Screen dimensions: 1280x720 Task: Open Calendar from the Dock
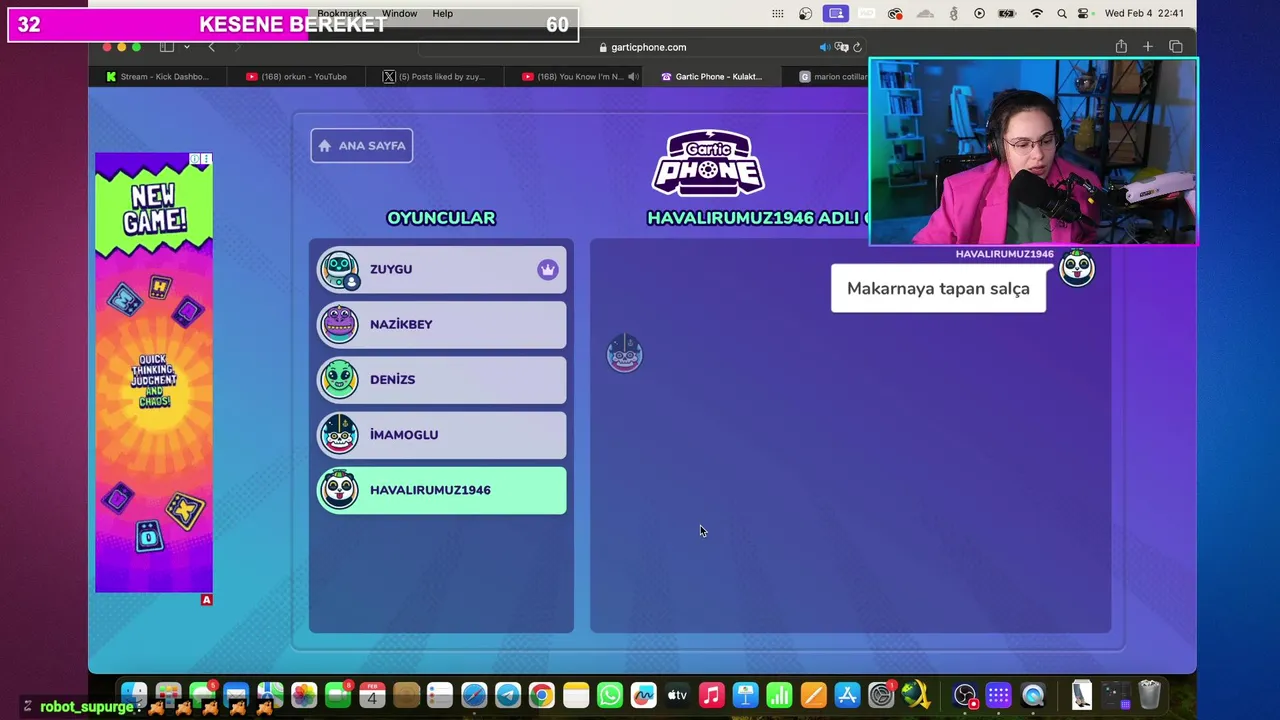pos(372,695)
